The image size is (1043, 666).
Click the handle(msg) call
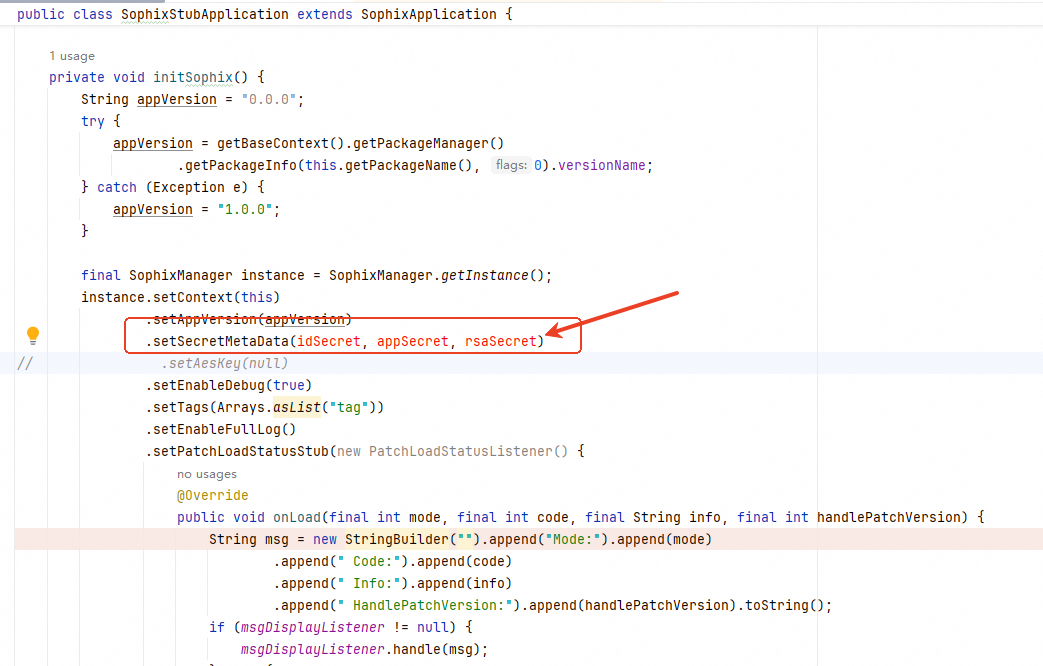[x=436, y=649]
